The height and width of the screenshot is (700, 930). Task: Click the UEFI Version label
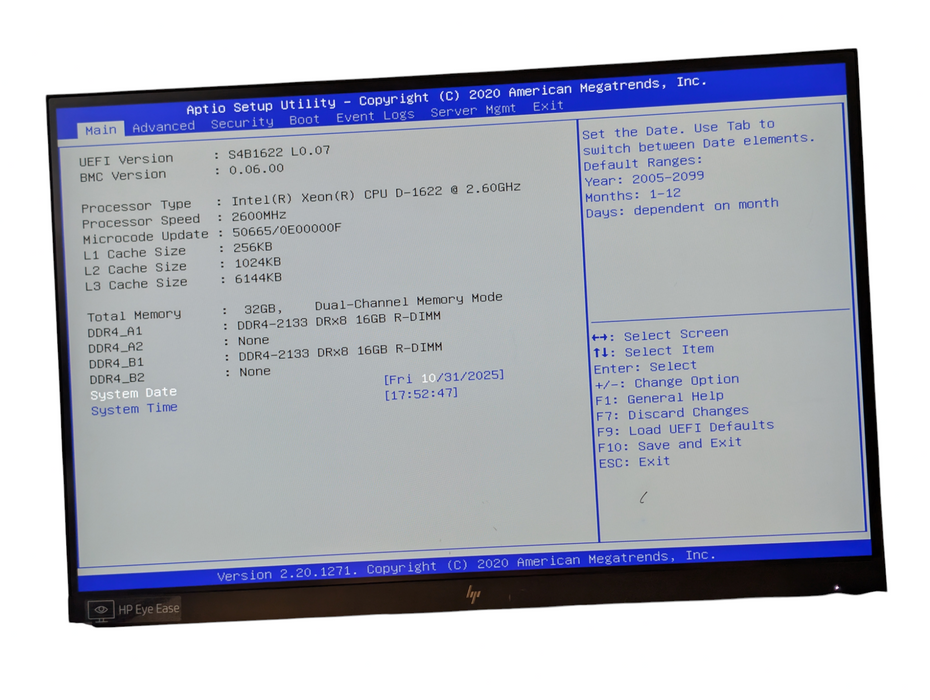point(126,160)
